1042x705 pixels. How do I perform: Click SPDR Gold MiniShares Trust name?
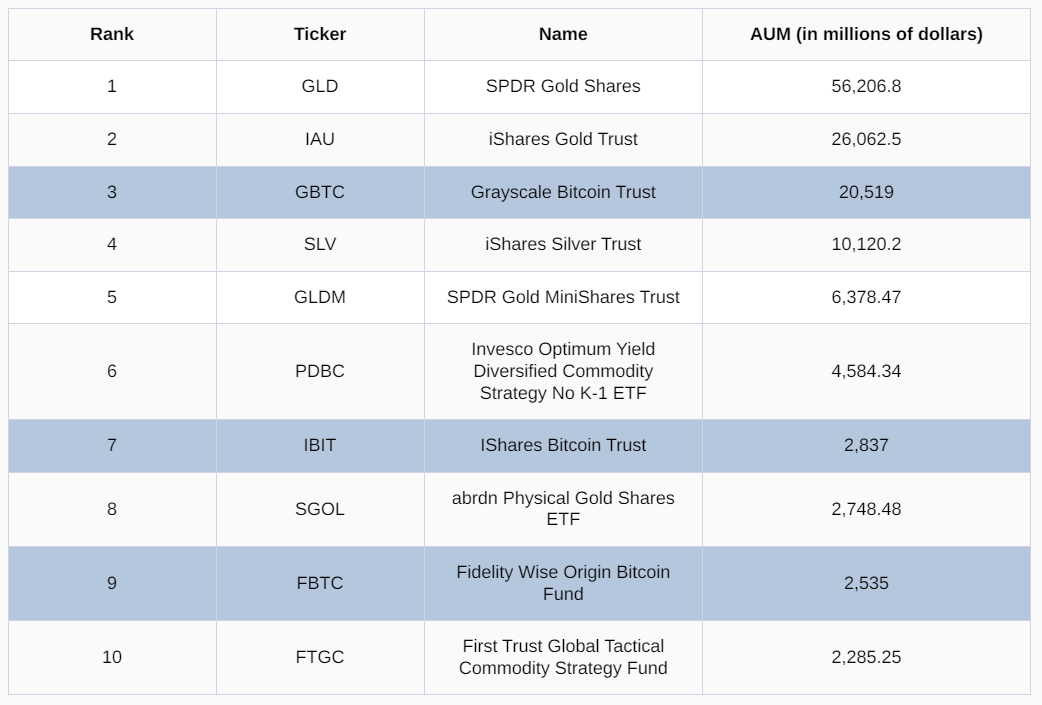tap(563, 297)
